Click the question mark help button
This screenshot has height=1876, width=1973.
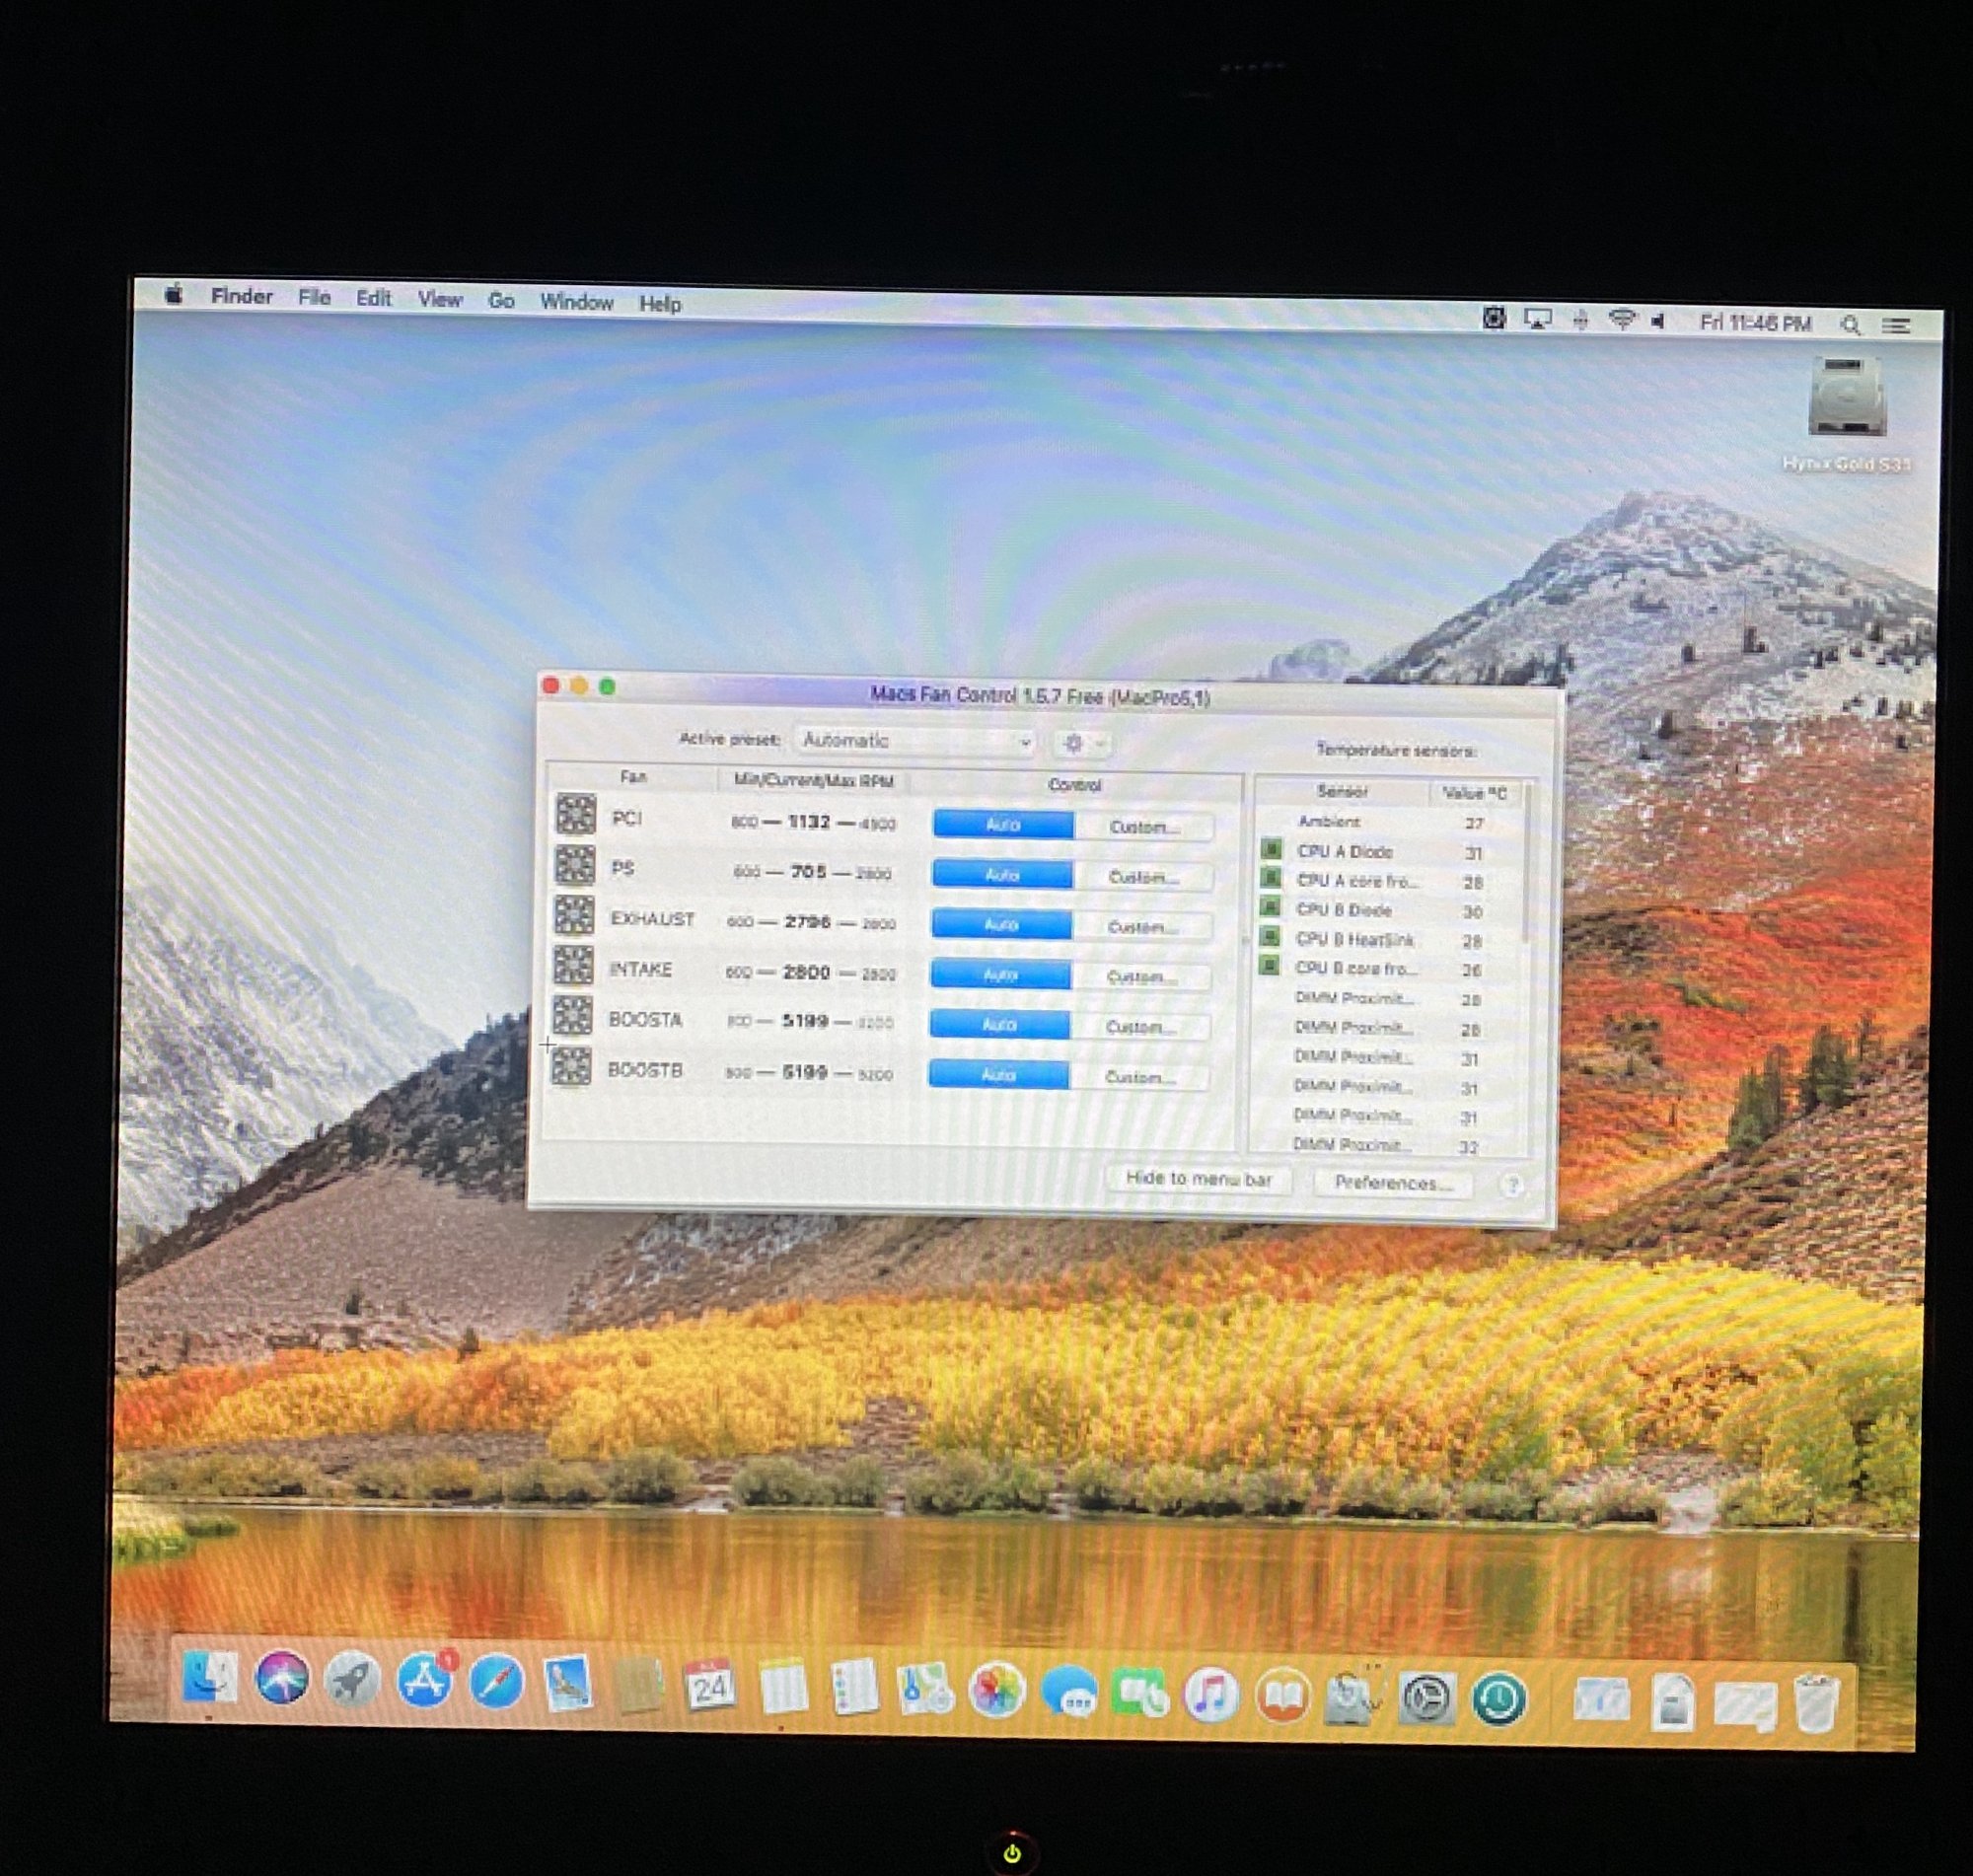click(1512, 1185)
